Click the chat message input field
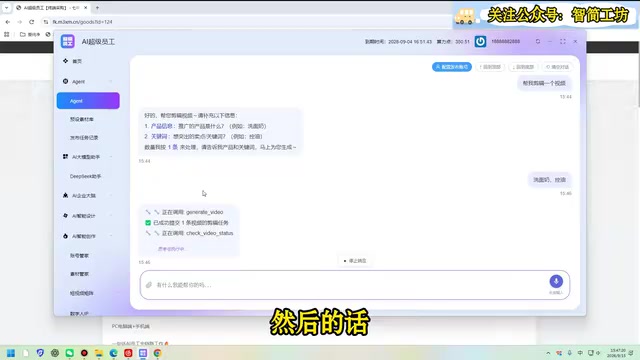The width and height of the screenshot is (640, 360). (354, 285)
